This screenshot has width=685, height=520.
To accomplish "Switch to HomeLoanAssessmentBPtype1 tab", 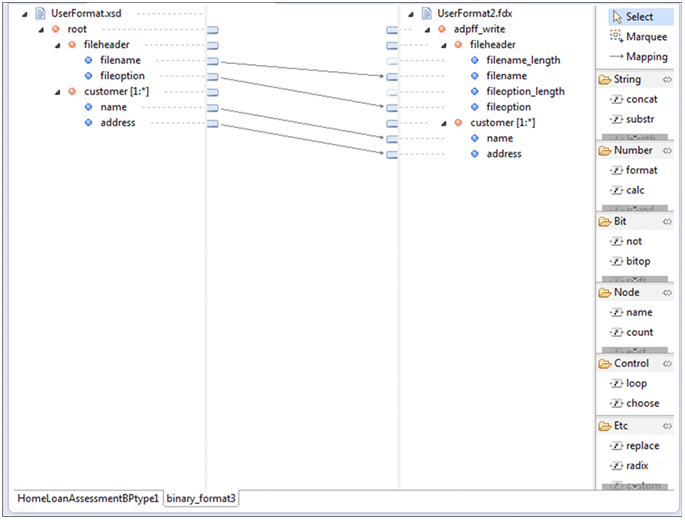I will coord(89,498).
